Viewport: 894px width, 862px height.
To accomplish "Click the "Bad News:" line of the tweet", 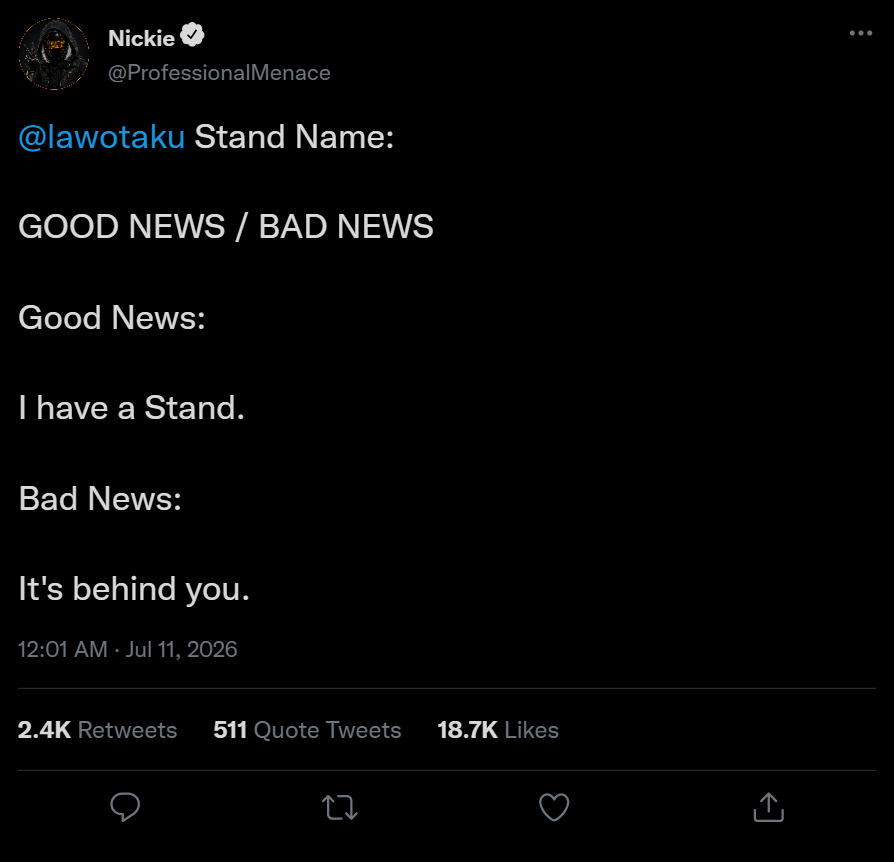I will pos(100,499).
